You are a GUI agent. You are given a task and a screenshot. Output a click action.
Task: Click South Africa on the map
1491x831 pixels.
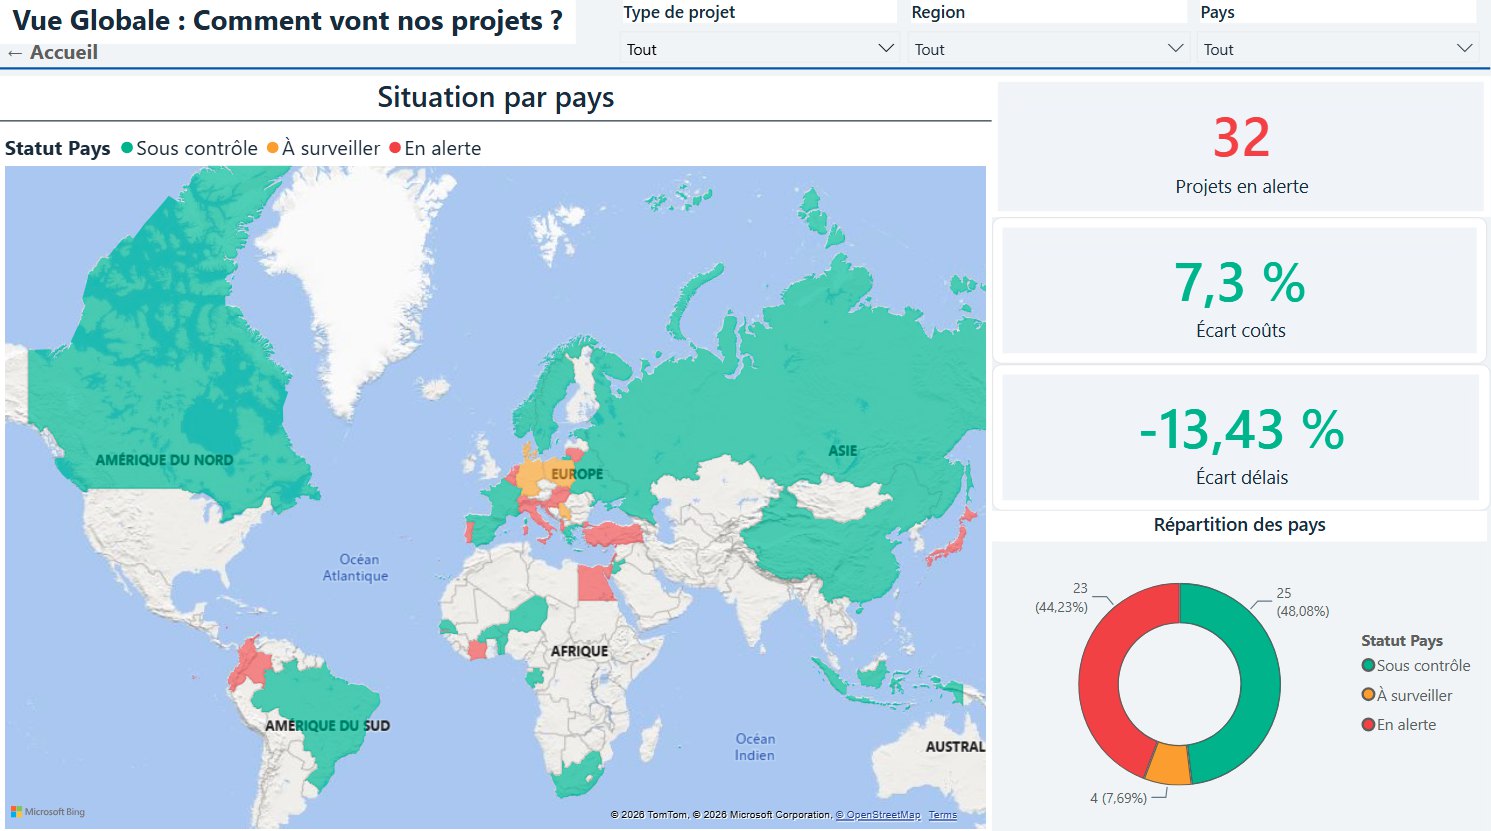coord(575,778)
